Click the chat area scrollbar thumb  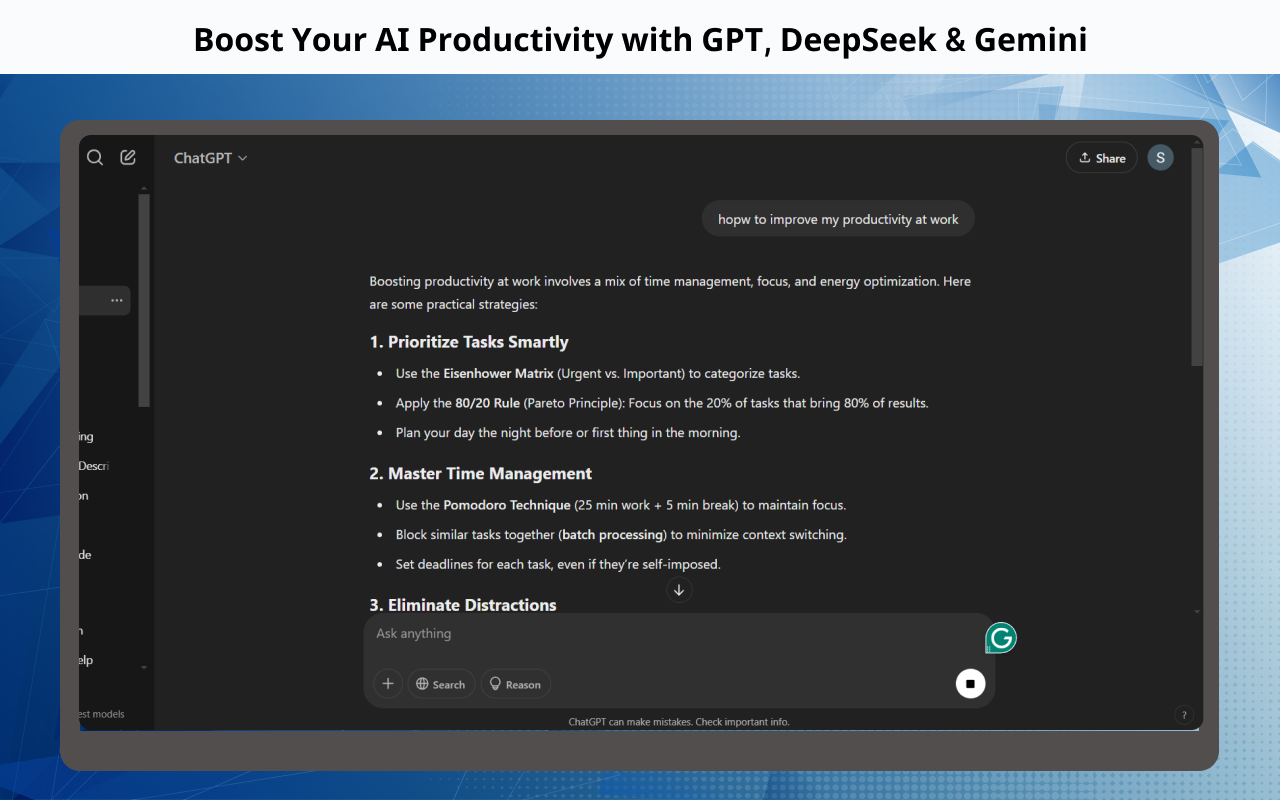tap(1197, 256)
